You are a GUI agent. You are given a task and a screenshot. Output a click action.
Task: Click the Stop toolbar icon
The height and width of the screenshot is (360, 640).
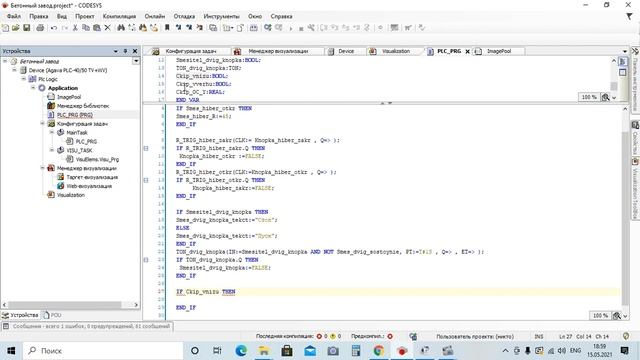click(x=301, y=28)
